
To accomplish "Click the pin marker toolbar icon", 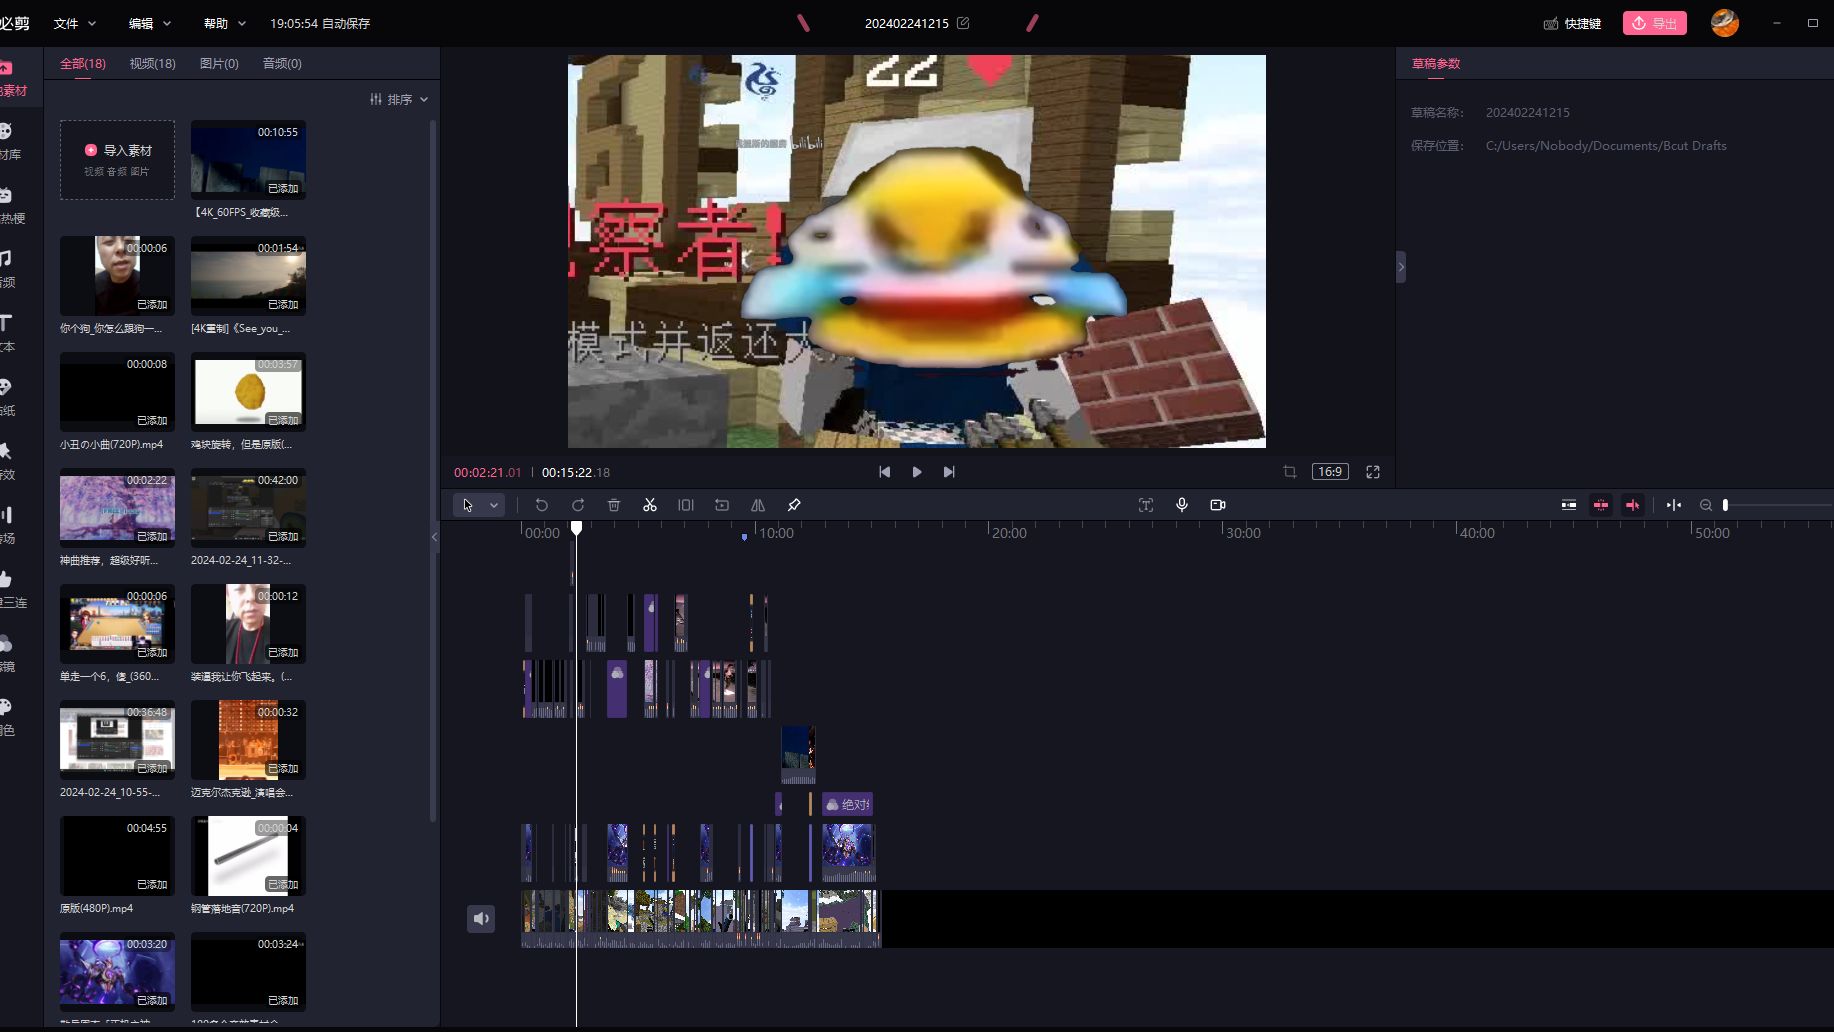I will (794, 505).
